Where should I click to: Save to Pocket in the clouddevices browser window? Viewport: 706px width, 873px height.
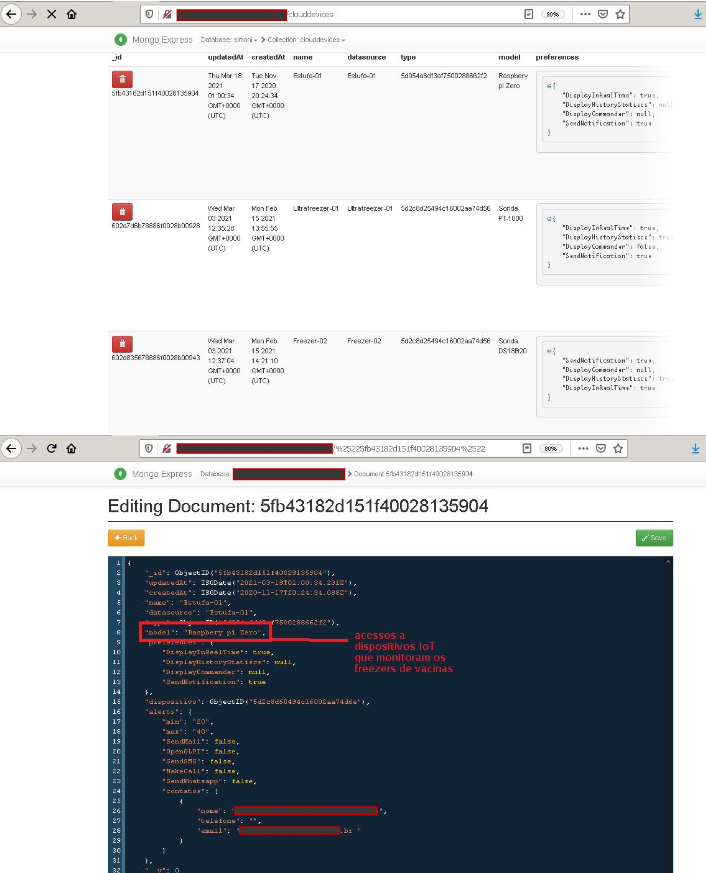pos(602,14)
